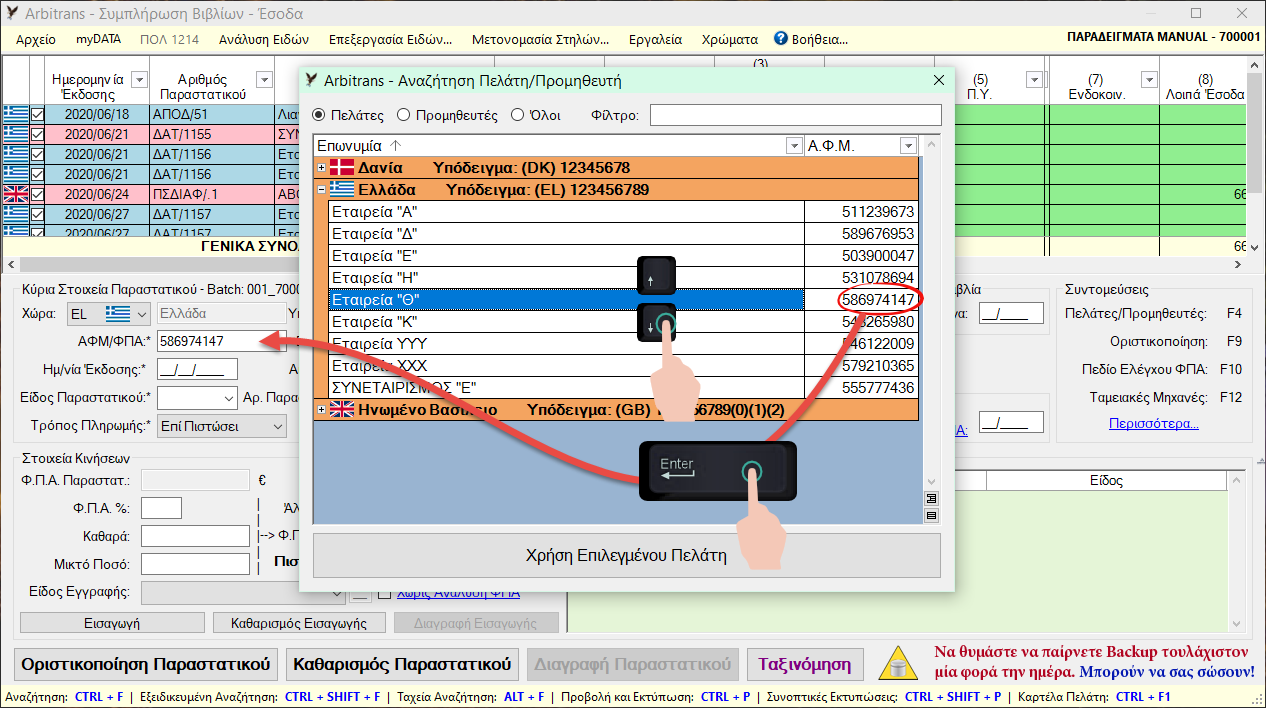Untick the checkbox of the ΠΣΔΙΑΦ/.1 row

(38, 194)
